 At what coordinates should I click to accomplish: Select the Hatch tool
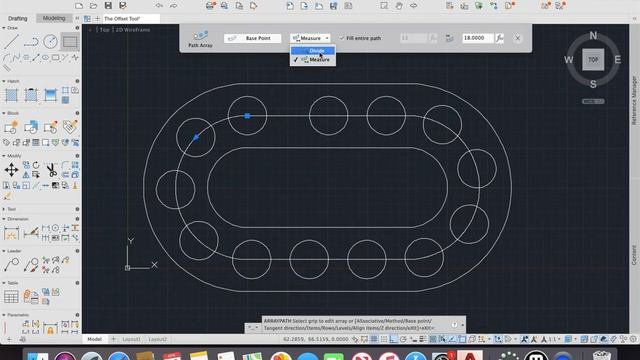coord(11,95)
